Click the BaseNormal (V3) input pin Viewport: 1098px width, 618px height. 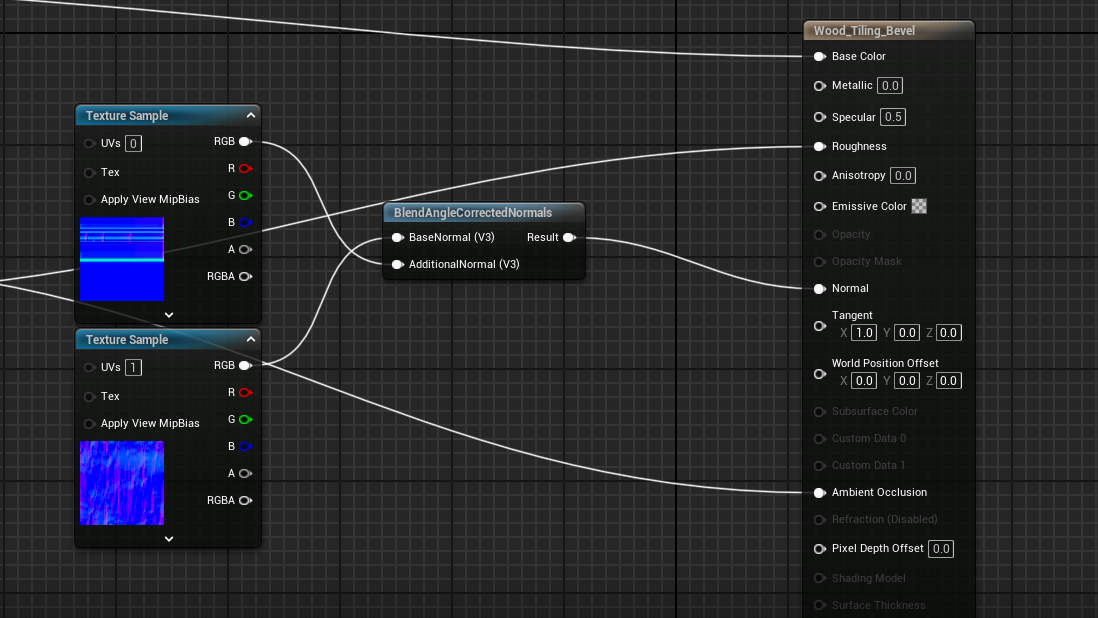[x=398, y=238]
